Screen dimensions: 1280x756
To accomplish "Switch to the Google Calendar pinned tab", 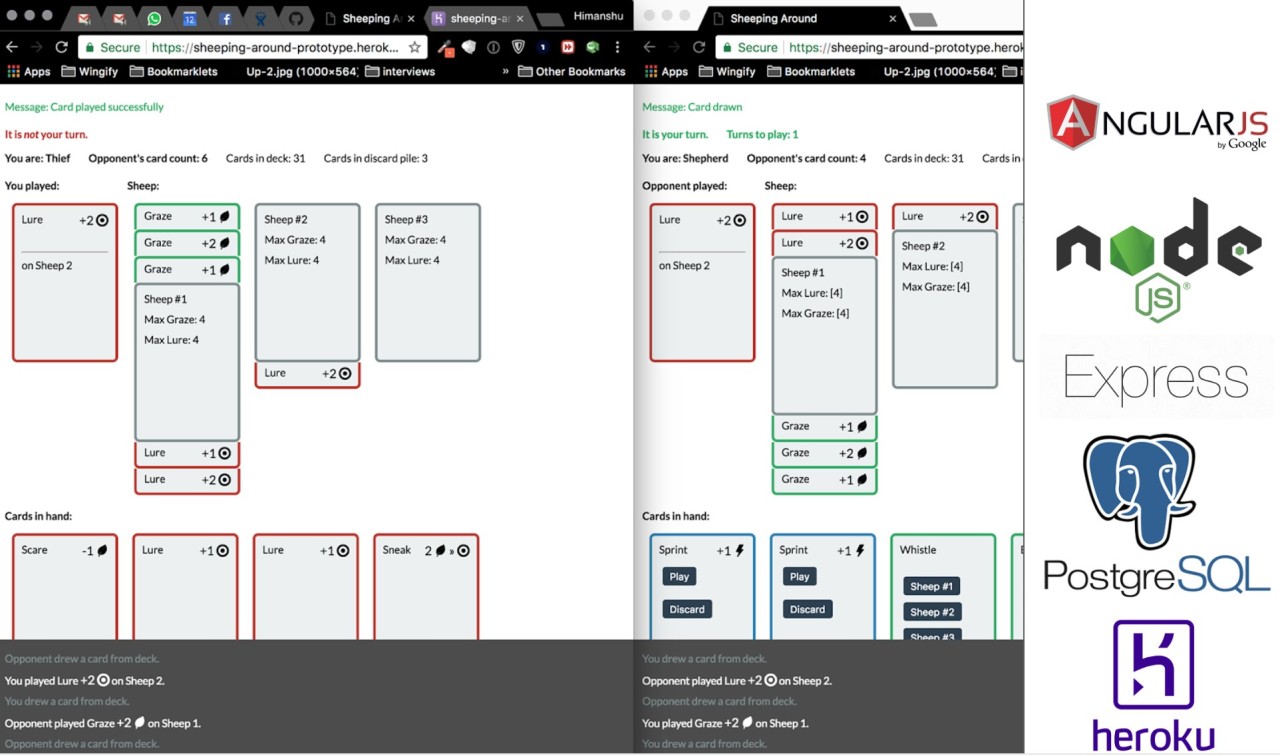I will tap(189, 18).
